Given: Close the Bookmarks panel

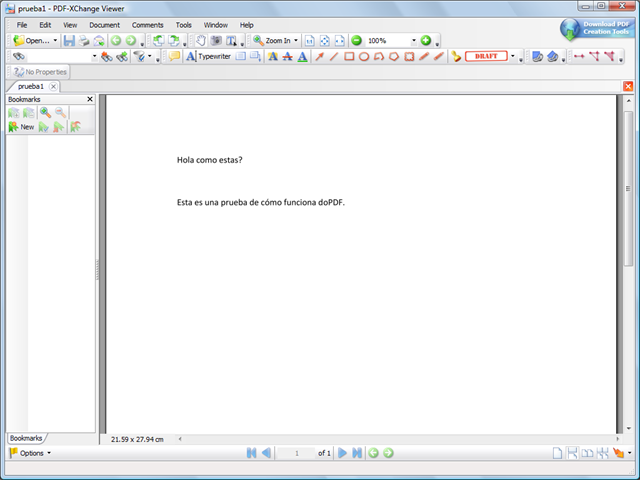Looking at the screenshot, I should pos(90,99).
